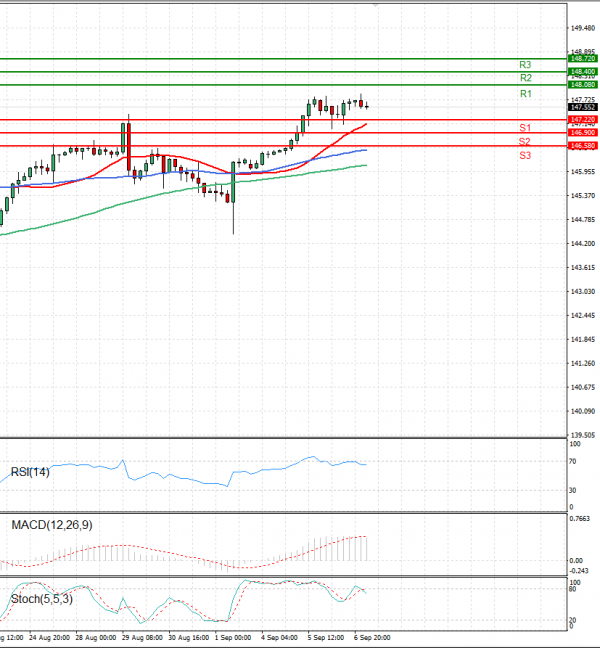The height and width of the screenshot is (648, 600).
Task: Click the 139.505 price axis value
Action: tap(583, 435)
